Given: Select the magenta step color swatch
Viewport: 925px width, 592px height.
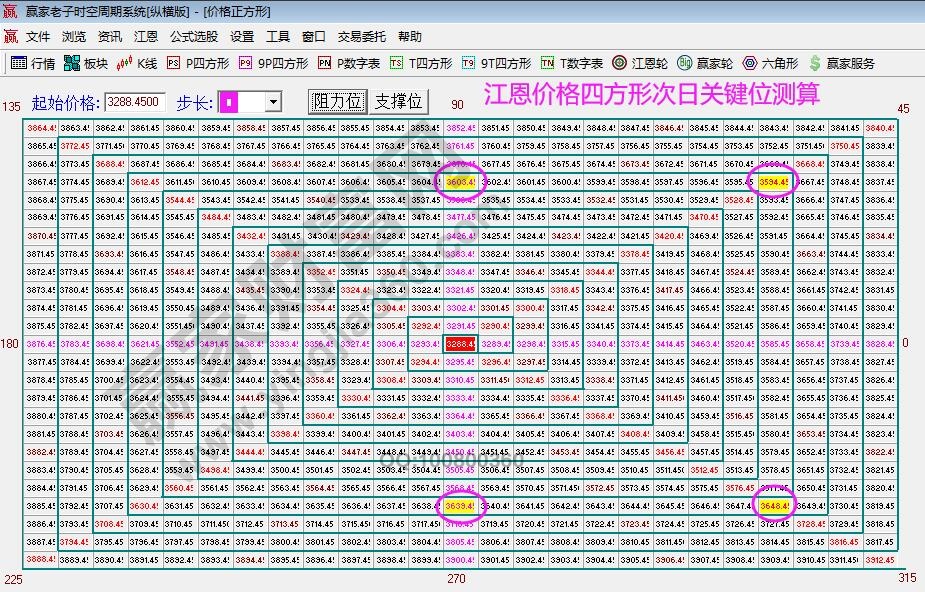Looking at the screenshot, I should click(231, 101).
